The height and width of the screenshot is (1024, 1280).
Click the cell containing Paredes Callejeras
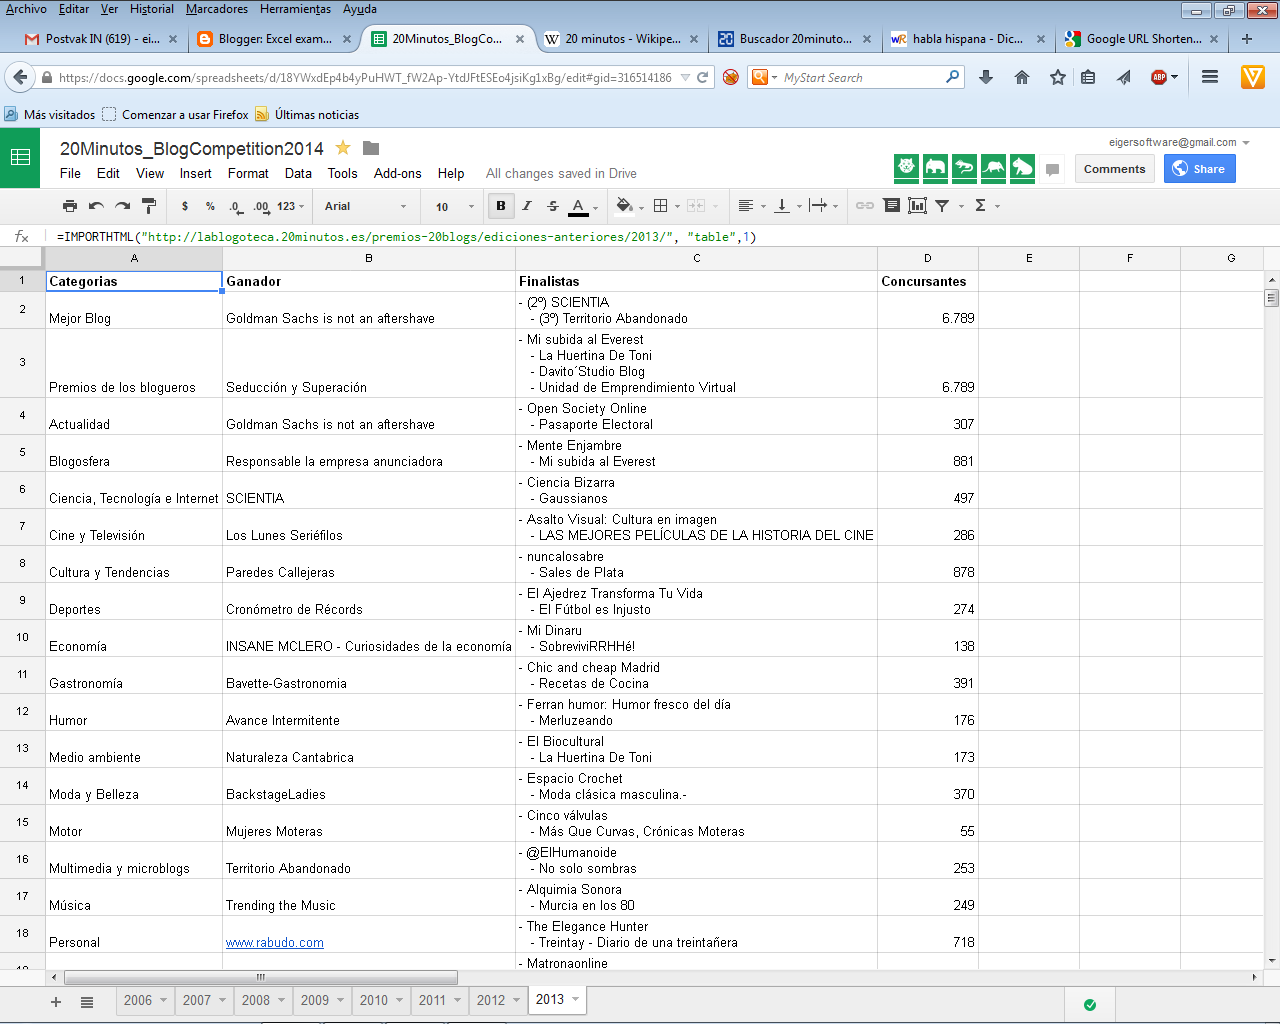pyautogui.click(x=369, y=564)
